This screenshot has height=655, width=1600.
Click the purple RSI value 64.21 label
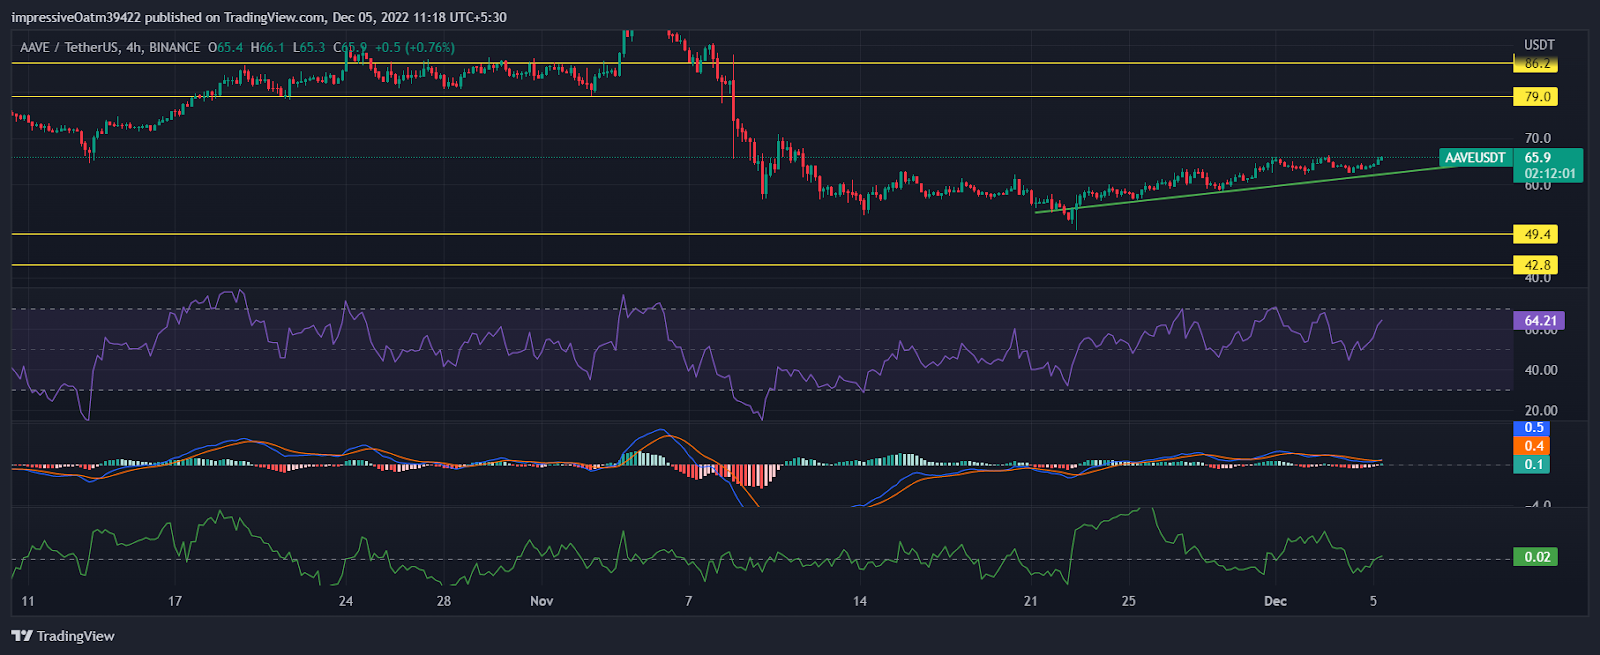1539,321
